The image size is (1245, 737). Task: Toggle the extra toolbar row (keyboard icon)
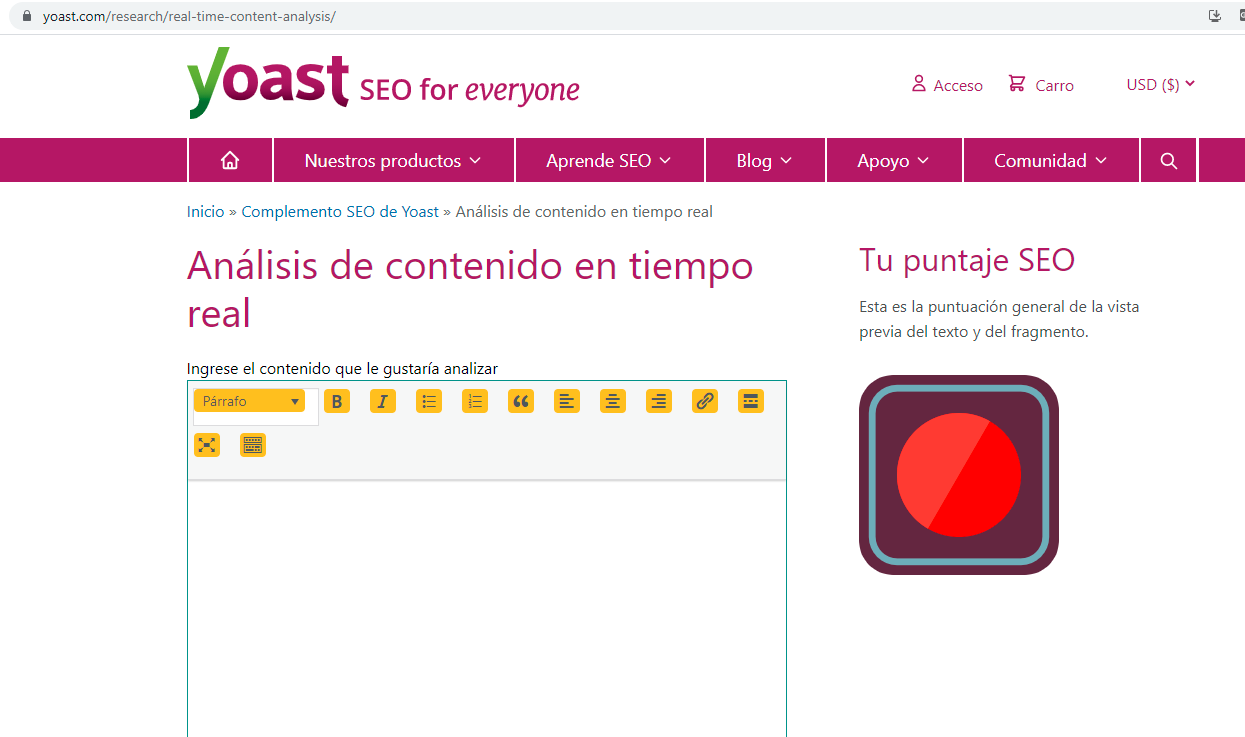(x=253, y=445)
